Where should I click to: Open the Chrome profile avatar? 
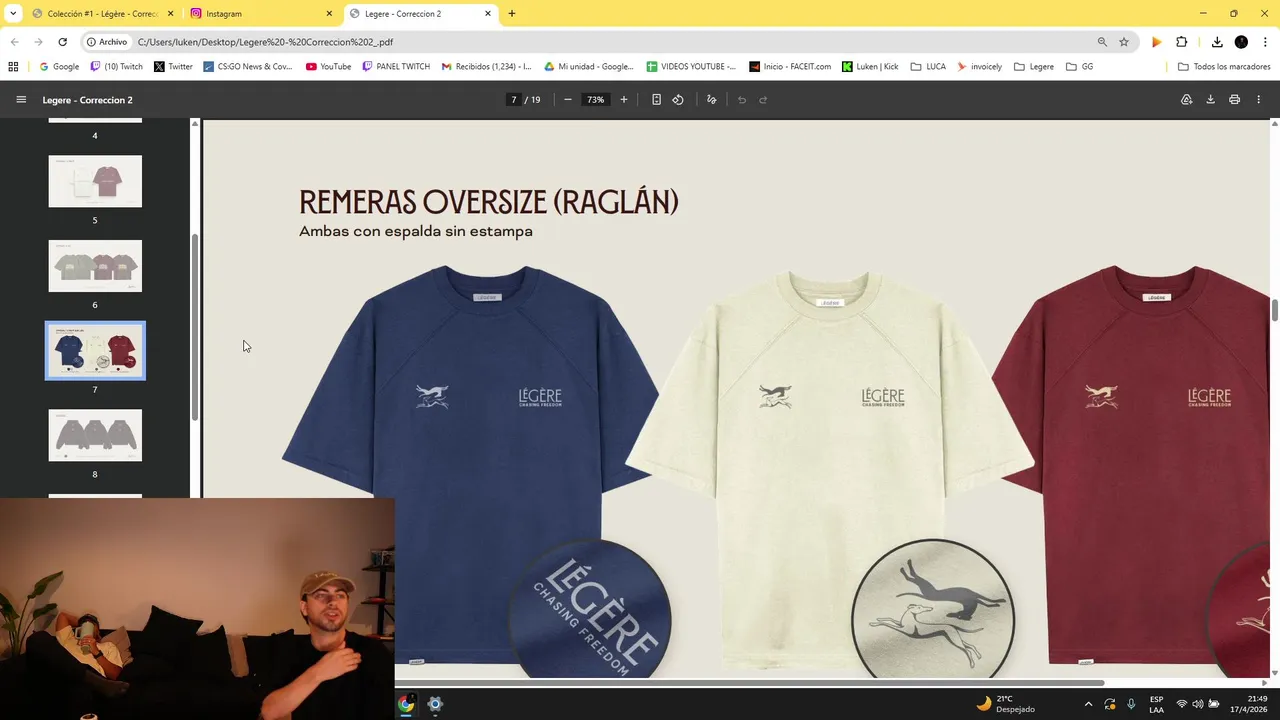[x=1241, y=42]
